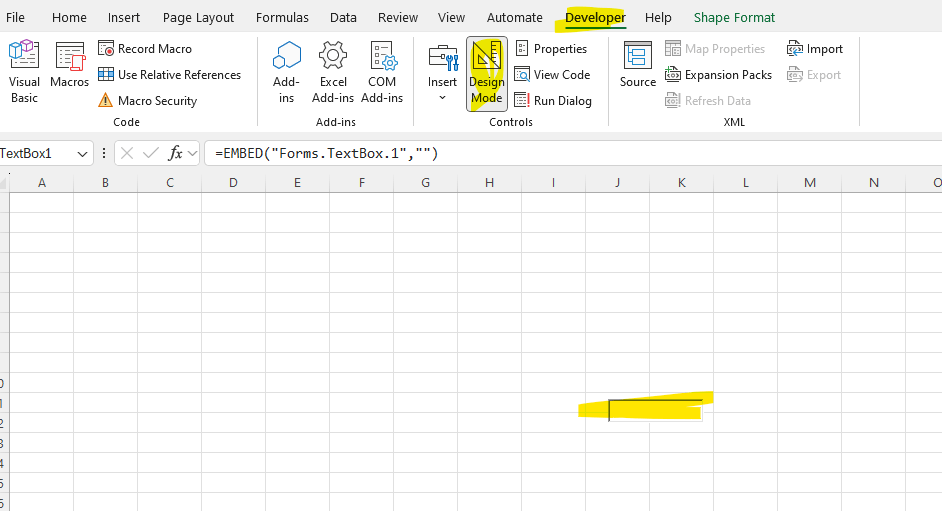Toggle Design Mode
The width and height of the screenshot is (942, 511).
pos(487,73)
